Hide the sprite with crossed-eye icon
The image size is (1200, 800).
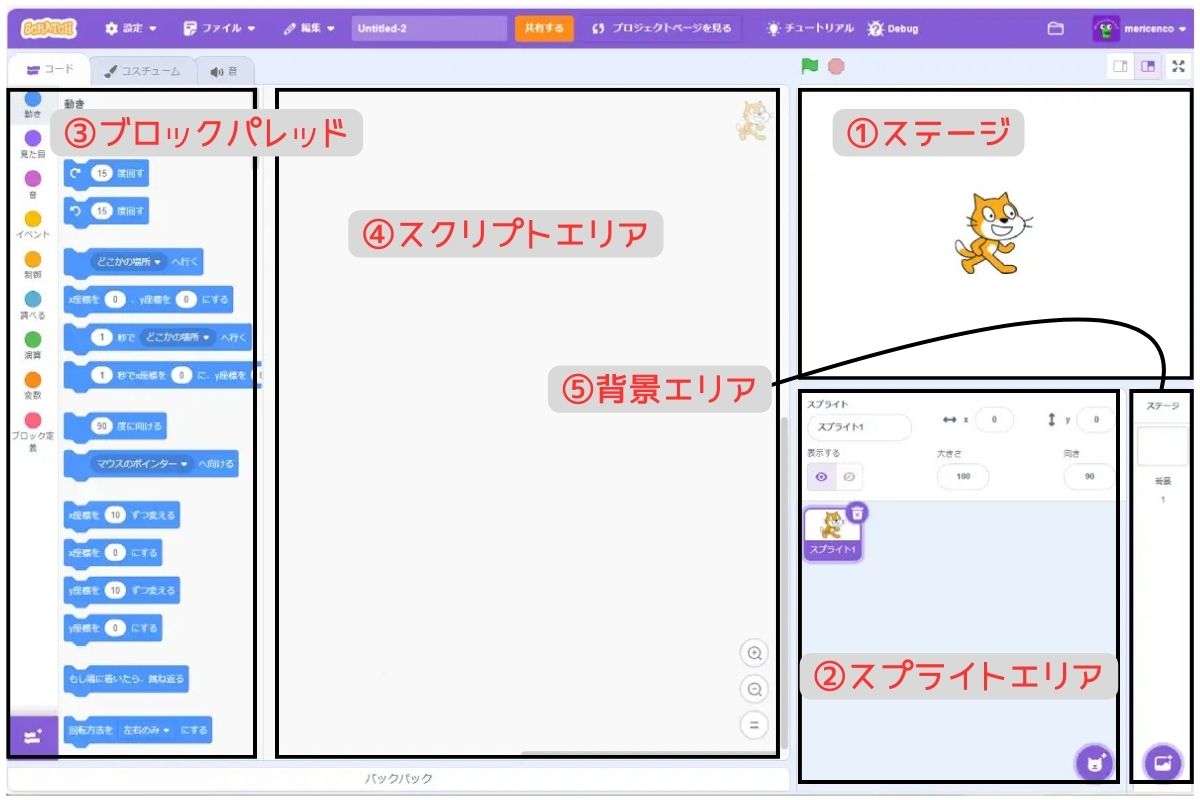[x=848, y=477]
